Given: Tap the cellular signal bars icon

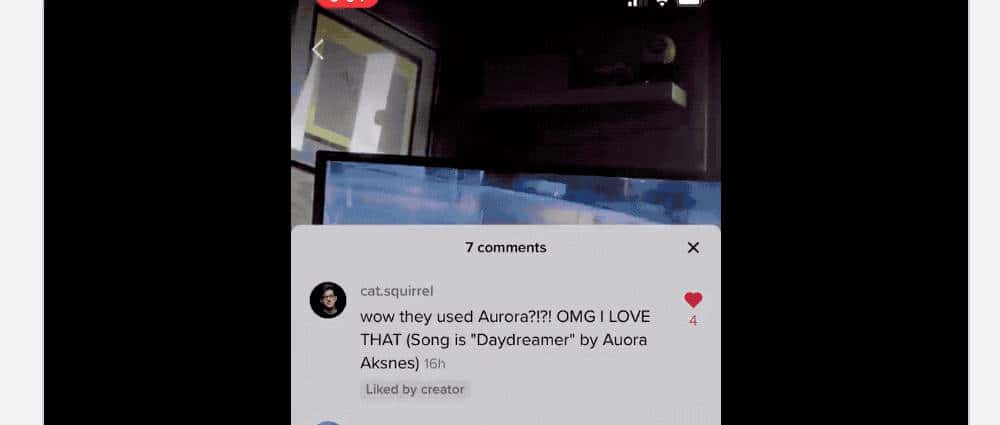Looking at the screenshot, I should [634, 3].
